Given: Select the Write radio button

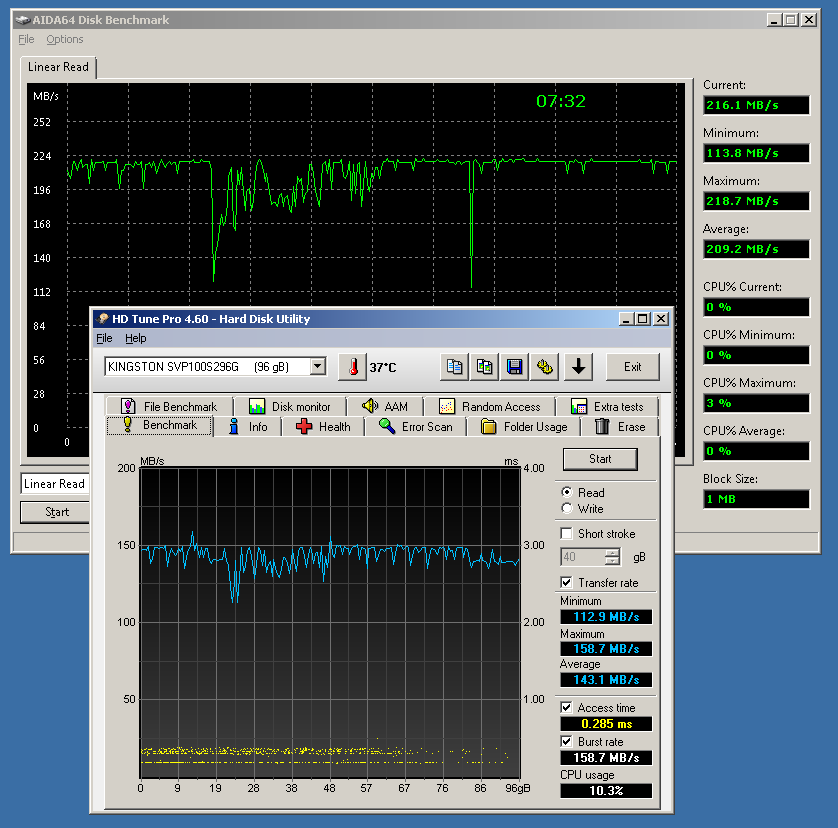Looking at the screenshot, I should (x=567, y=508).
